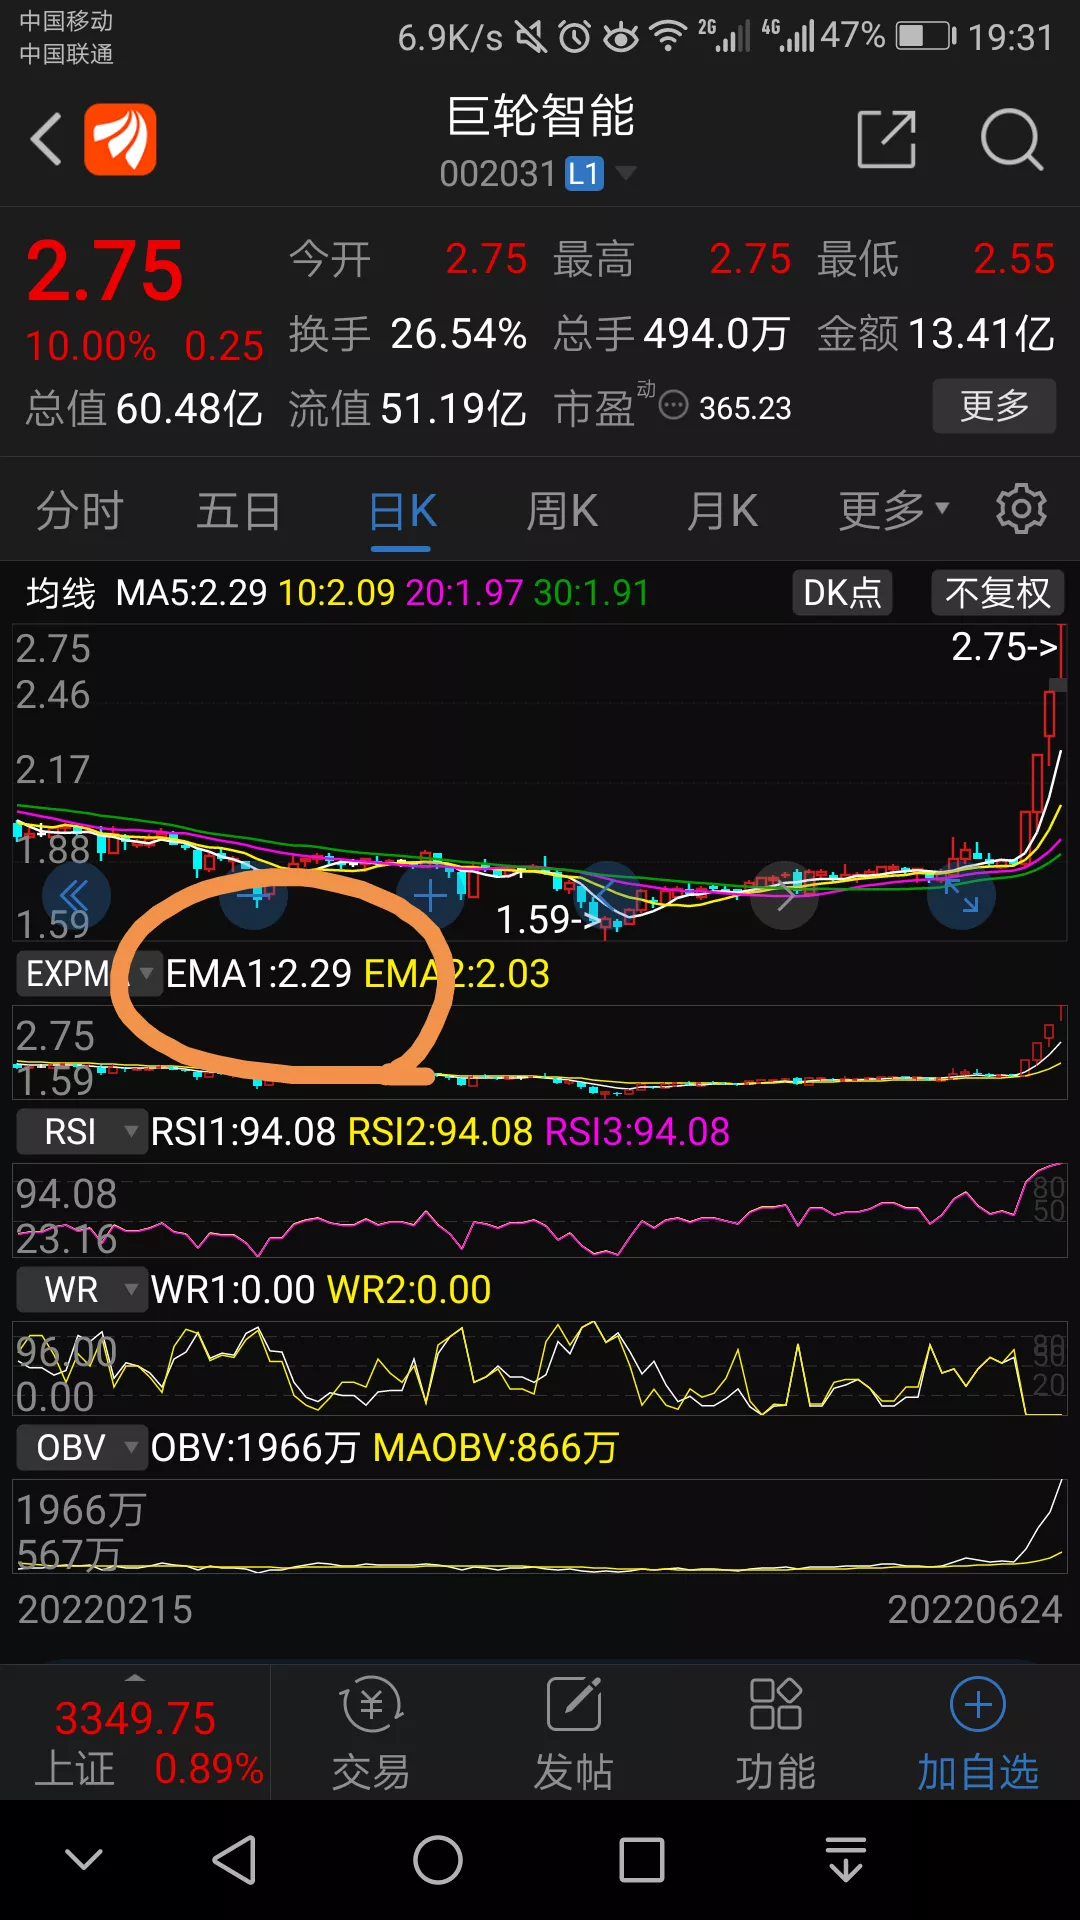
Task: Tap the orange Eastmoney app logo
Action: (120, 139)
